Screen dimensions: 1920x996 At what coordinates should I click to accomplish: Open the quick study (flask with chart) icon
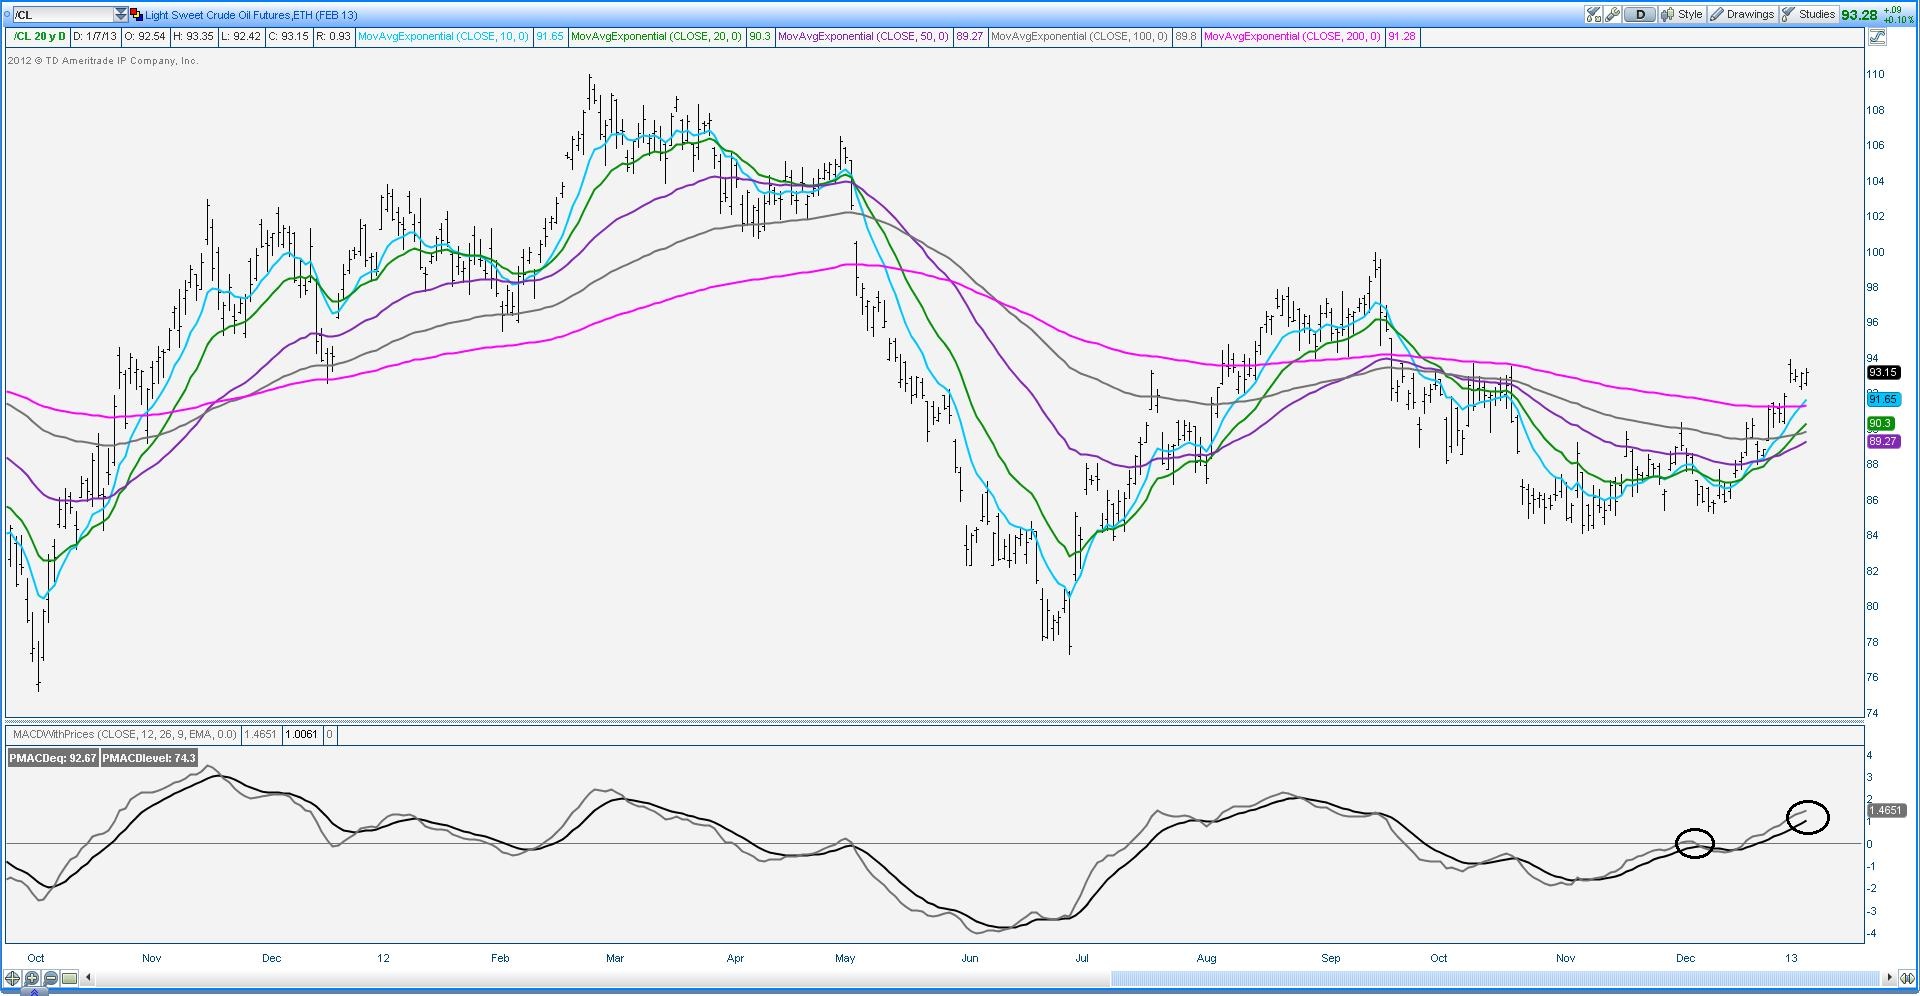tap(1593, 14)
